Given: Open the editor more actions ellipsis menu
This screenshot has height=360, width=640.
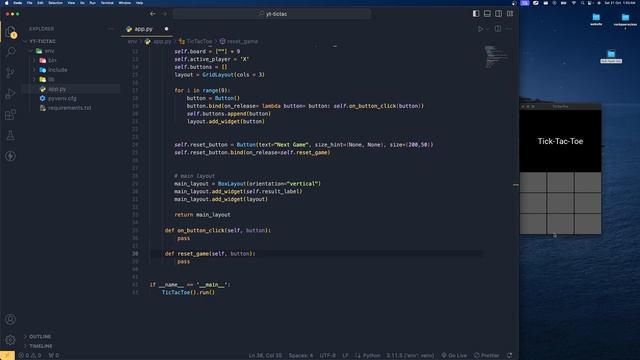Looking at the screenshot, I should click(509, 29).
